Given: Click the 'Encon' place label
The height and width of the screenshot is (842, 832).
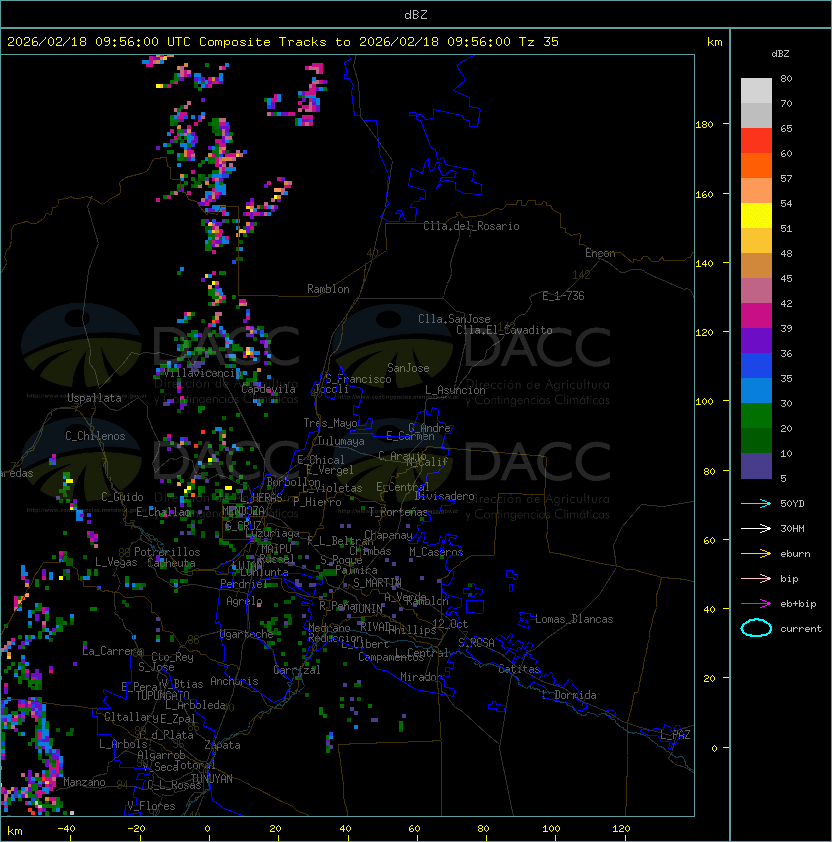Looking at the screenshot, I should [600, 253].
